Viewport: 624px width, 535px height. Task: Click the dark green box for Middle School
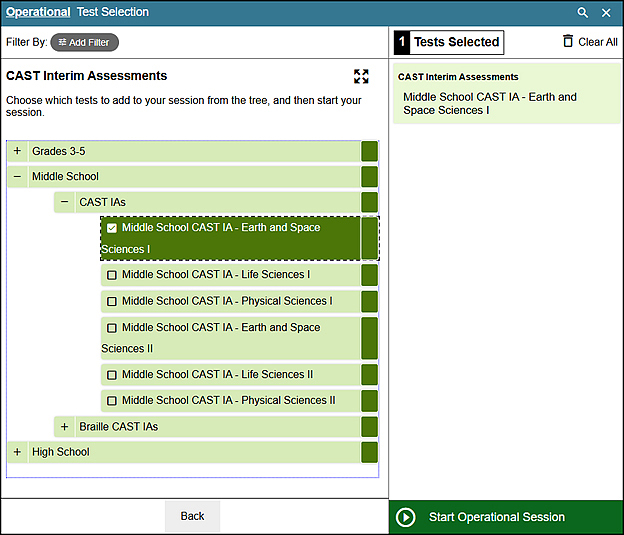369,177
